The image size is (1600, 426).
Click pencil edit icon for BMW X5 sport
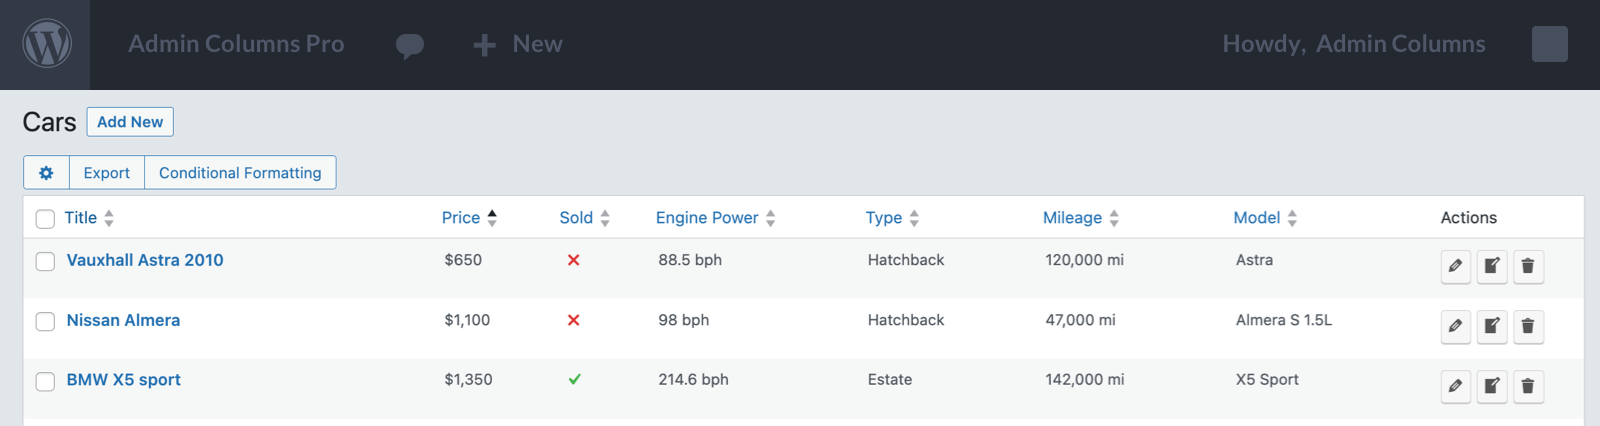(x=1455, y=386)
